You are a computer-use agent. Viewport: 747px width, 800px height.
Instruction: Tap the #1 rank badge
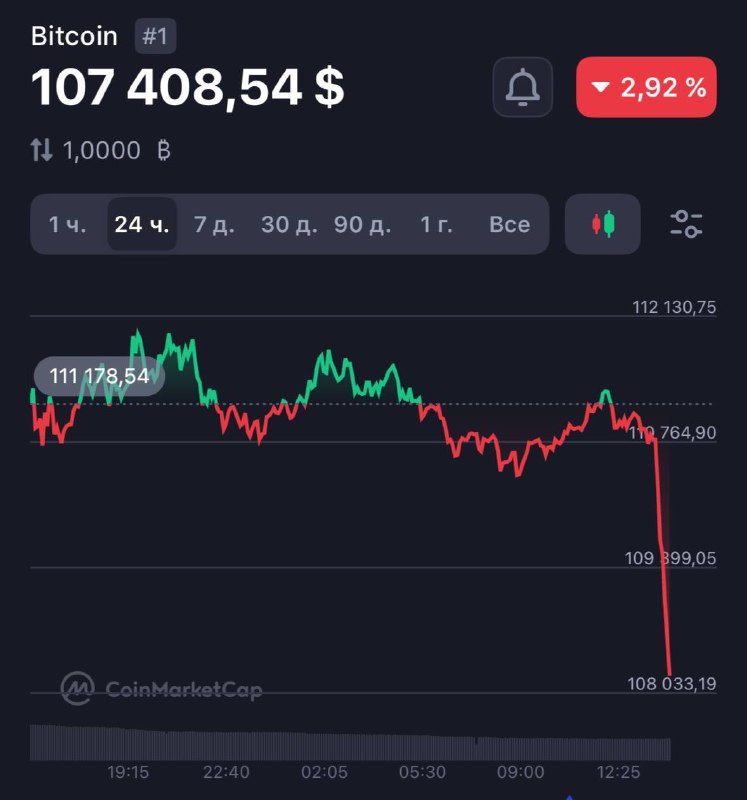pos(156,36)
